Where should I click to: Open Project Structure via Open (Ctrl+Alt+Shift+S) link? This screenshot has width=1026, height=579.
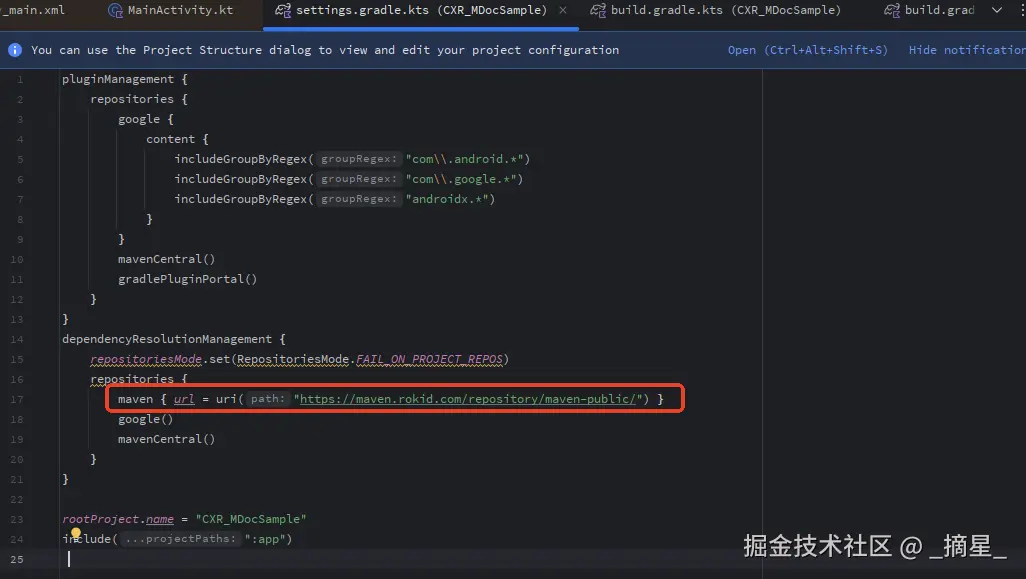(807, 50)
